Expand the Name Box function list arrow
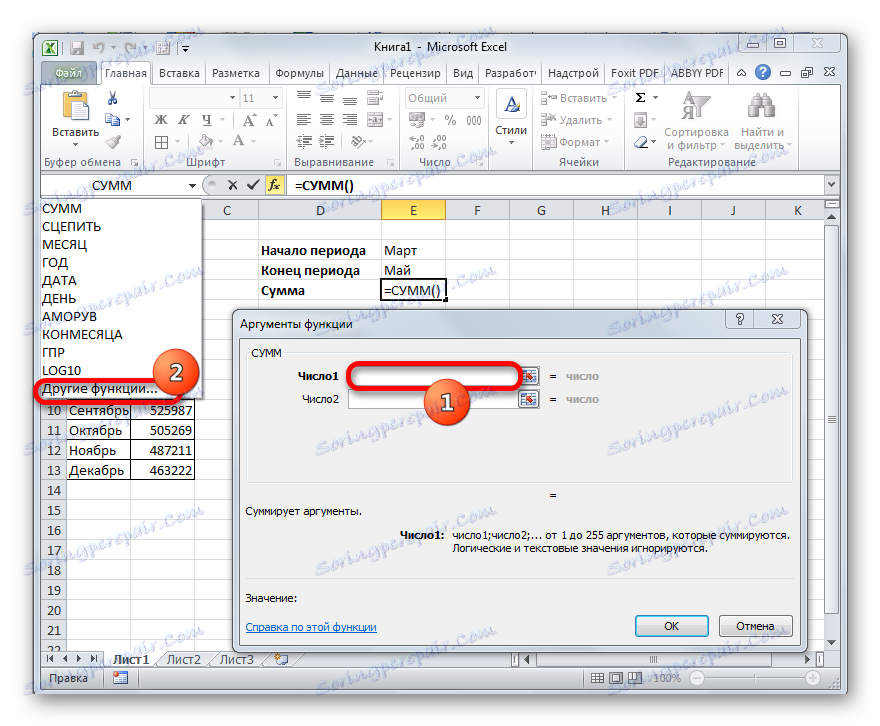This screenshot has height=726, width=880. pyautogui.click(x=192, y=186)
